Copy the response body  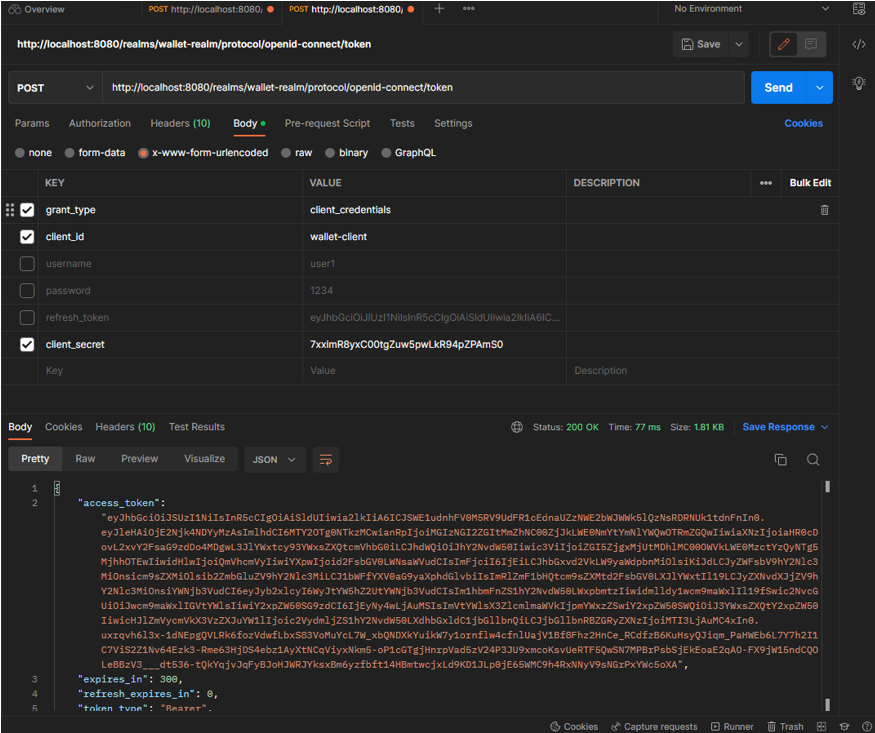(781, 459)
